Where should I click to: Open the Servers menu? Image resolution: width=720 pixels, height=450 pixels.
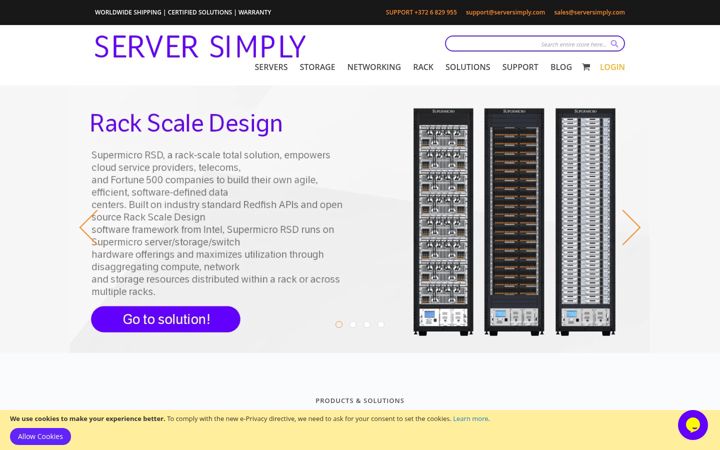point(271,67)
